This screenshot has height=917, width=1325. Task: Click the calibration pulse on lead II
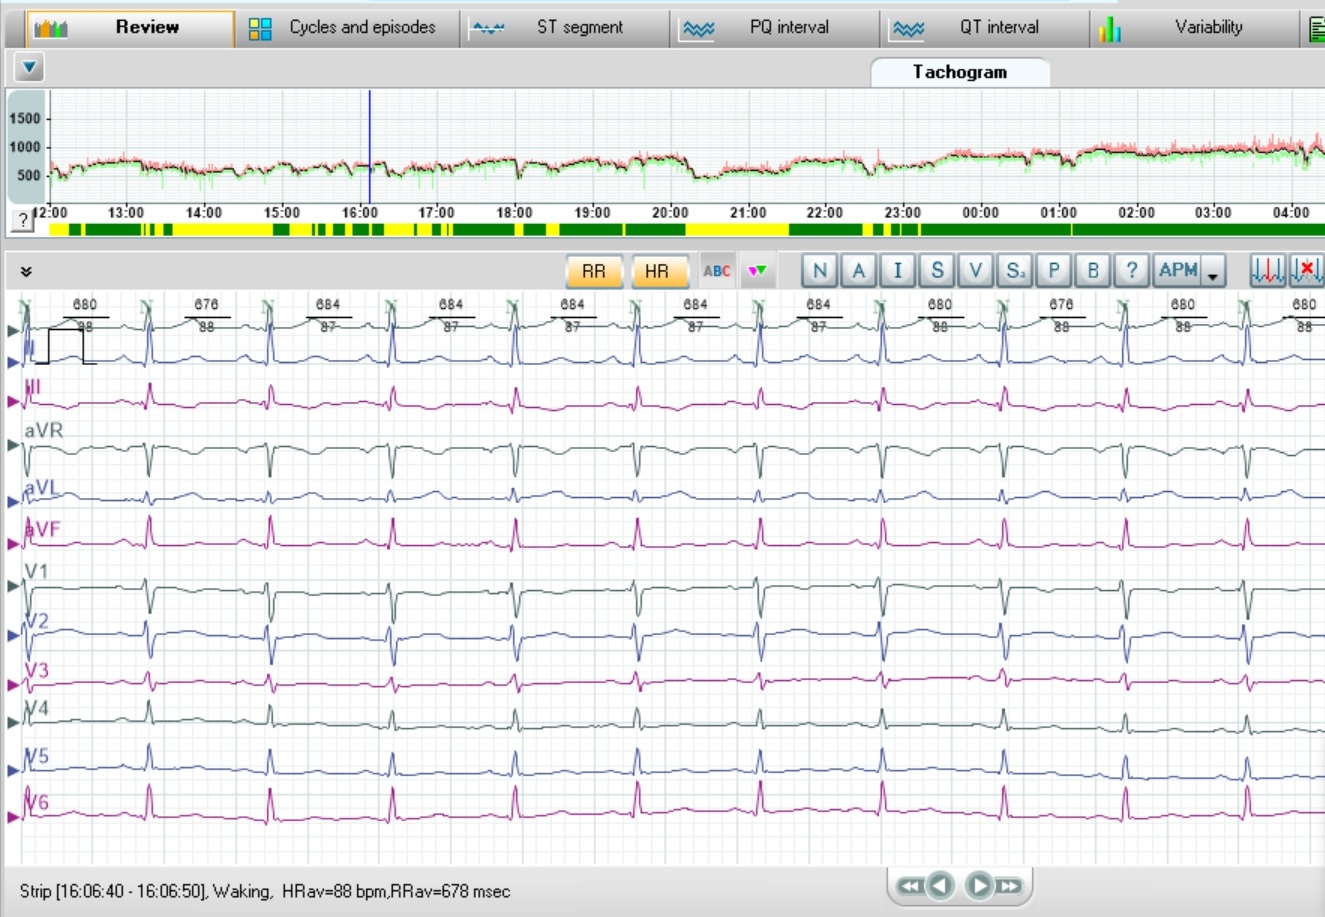pos(64,346)
